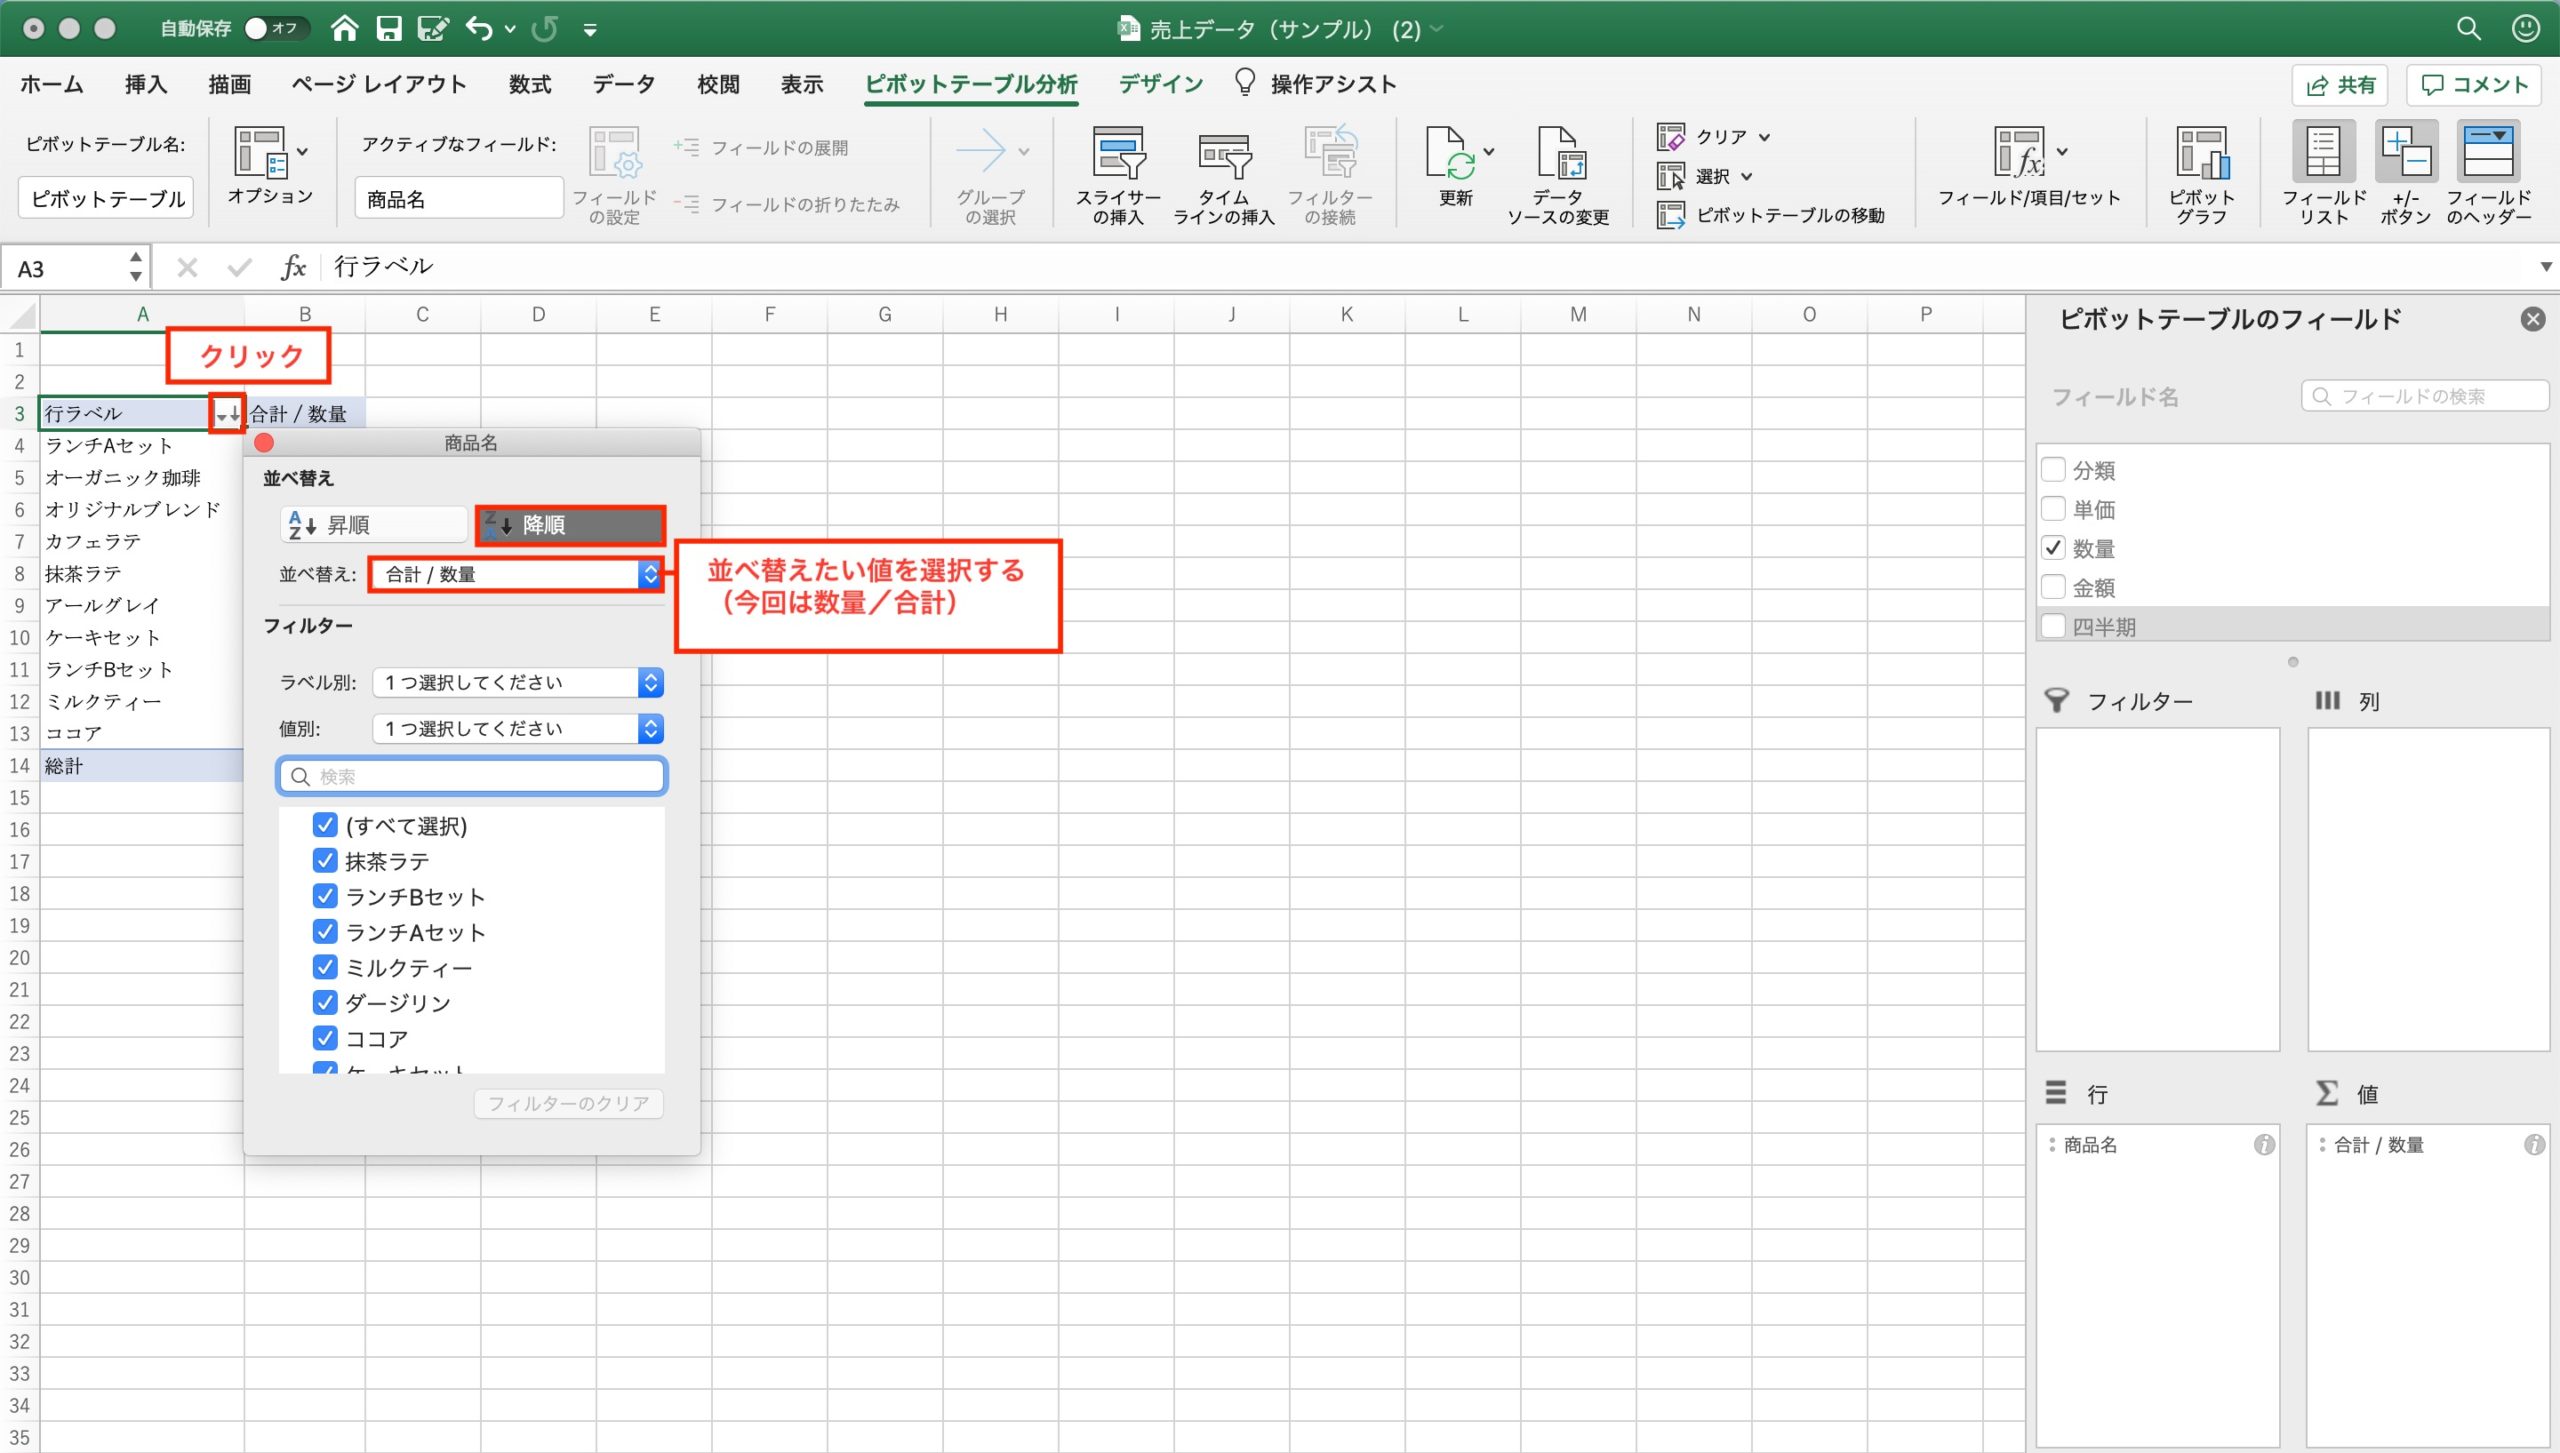Uncheck 抹茶ラテ in filter list
The height and width of the screenshot is (1453, 2560).
click(x=325, y=861)
